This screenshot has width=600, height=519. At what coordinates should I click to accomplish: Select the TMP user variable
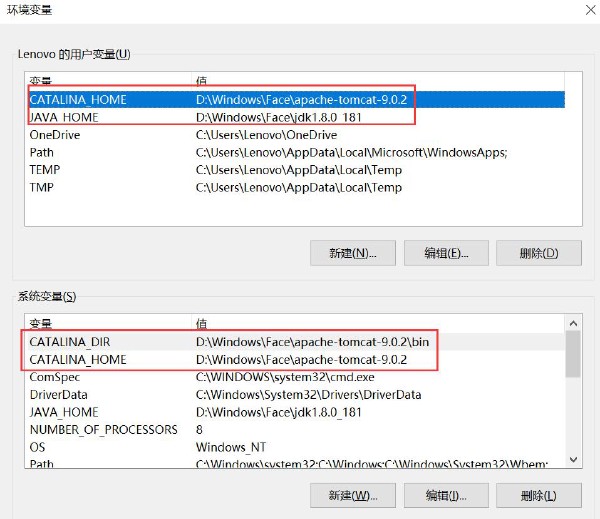pos(296,187)
